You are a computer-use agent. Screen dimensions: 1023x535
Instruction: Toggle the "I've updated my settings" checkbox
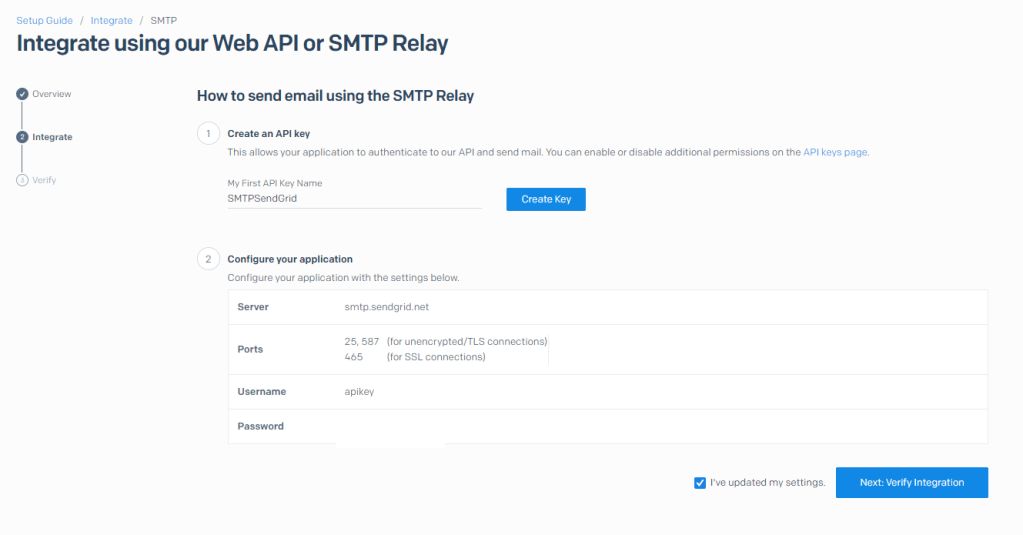pyautogui.click(x=700, y=483)
